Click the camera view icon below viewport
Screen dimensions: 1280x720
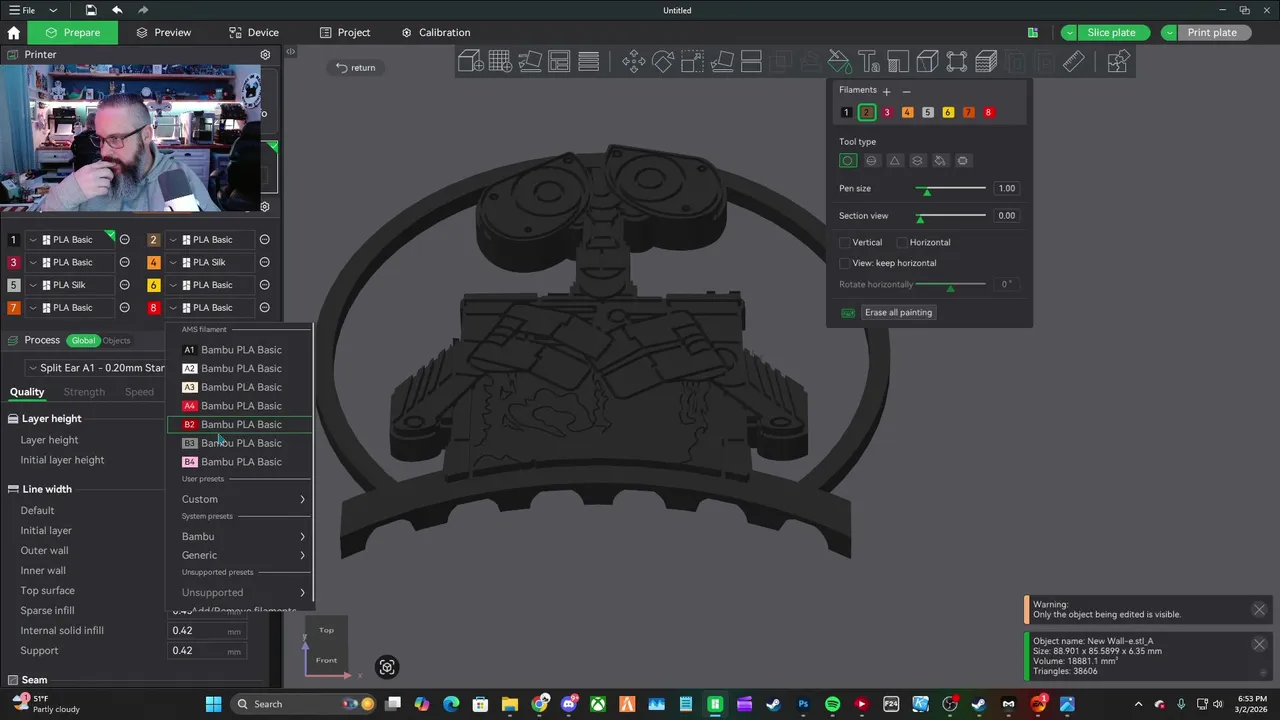tap(387, 667)
